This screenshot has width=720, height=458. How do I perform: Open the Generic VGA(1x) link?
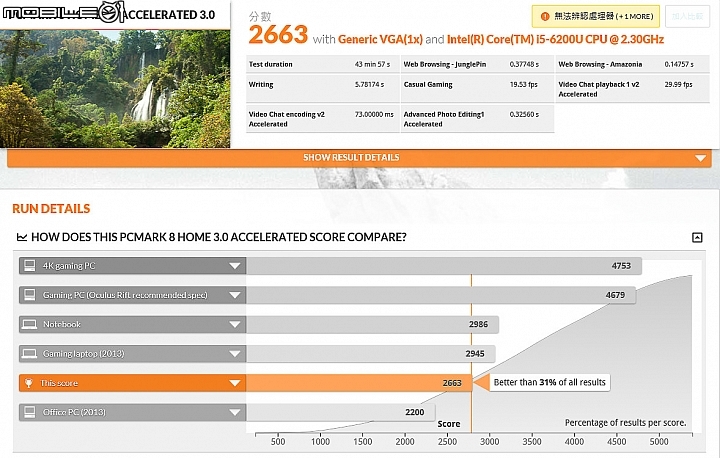point(380,40)
